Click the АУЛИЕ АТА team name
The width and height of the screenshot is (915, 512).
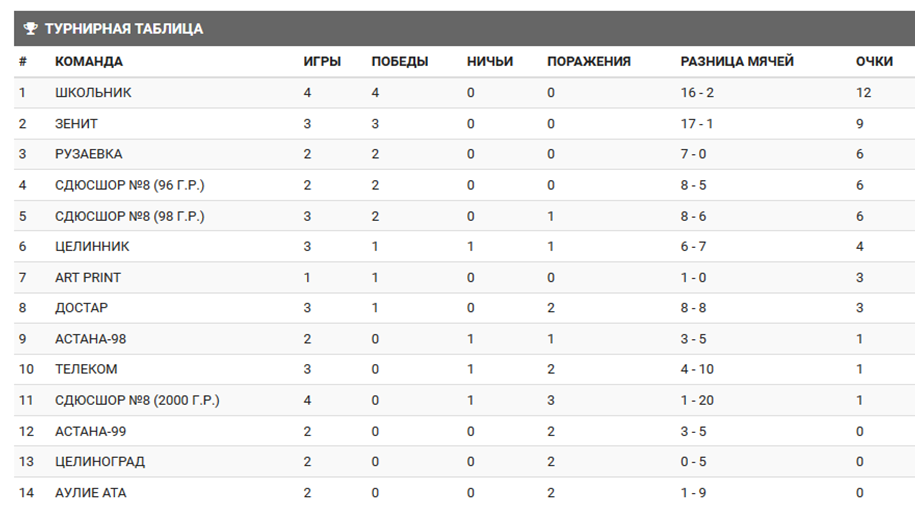pyautogui.click(x=90, y=493)
